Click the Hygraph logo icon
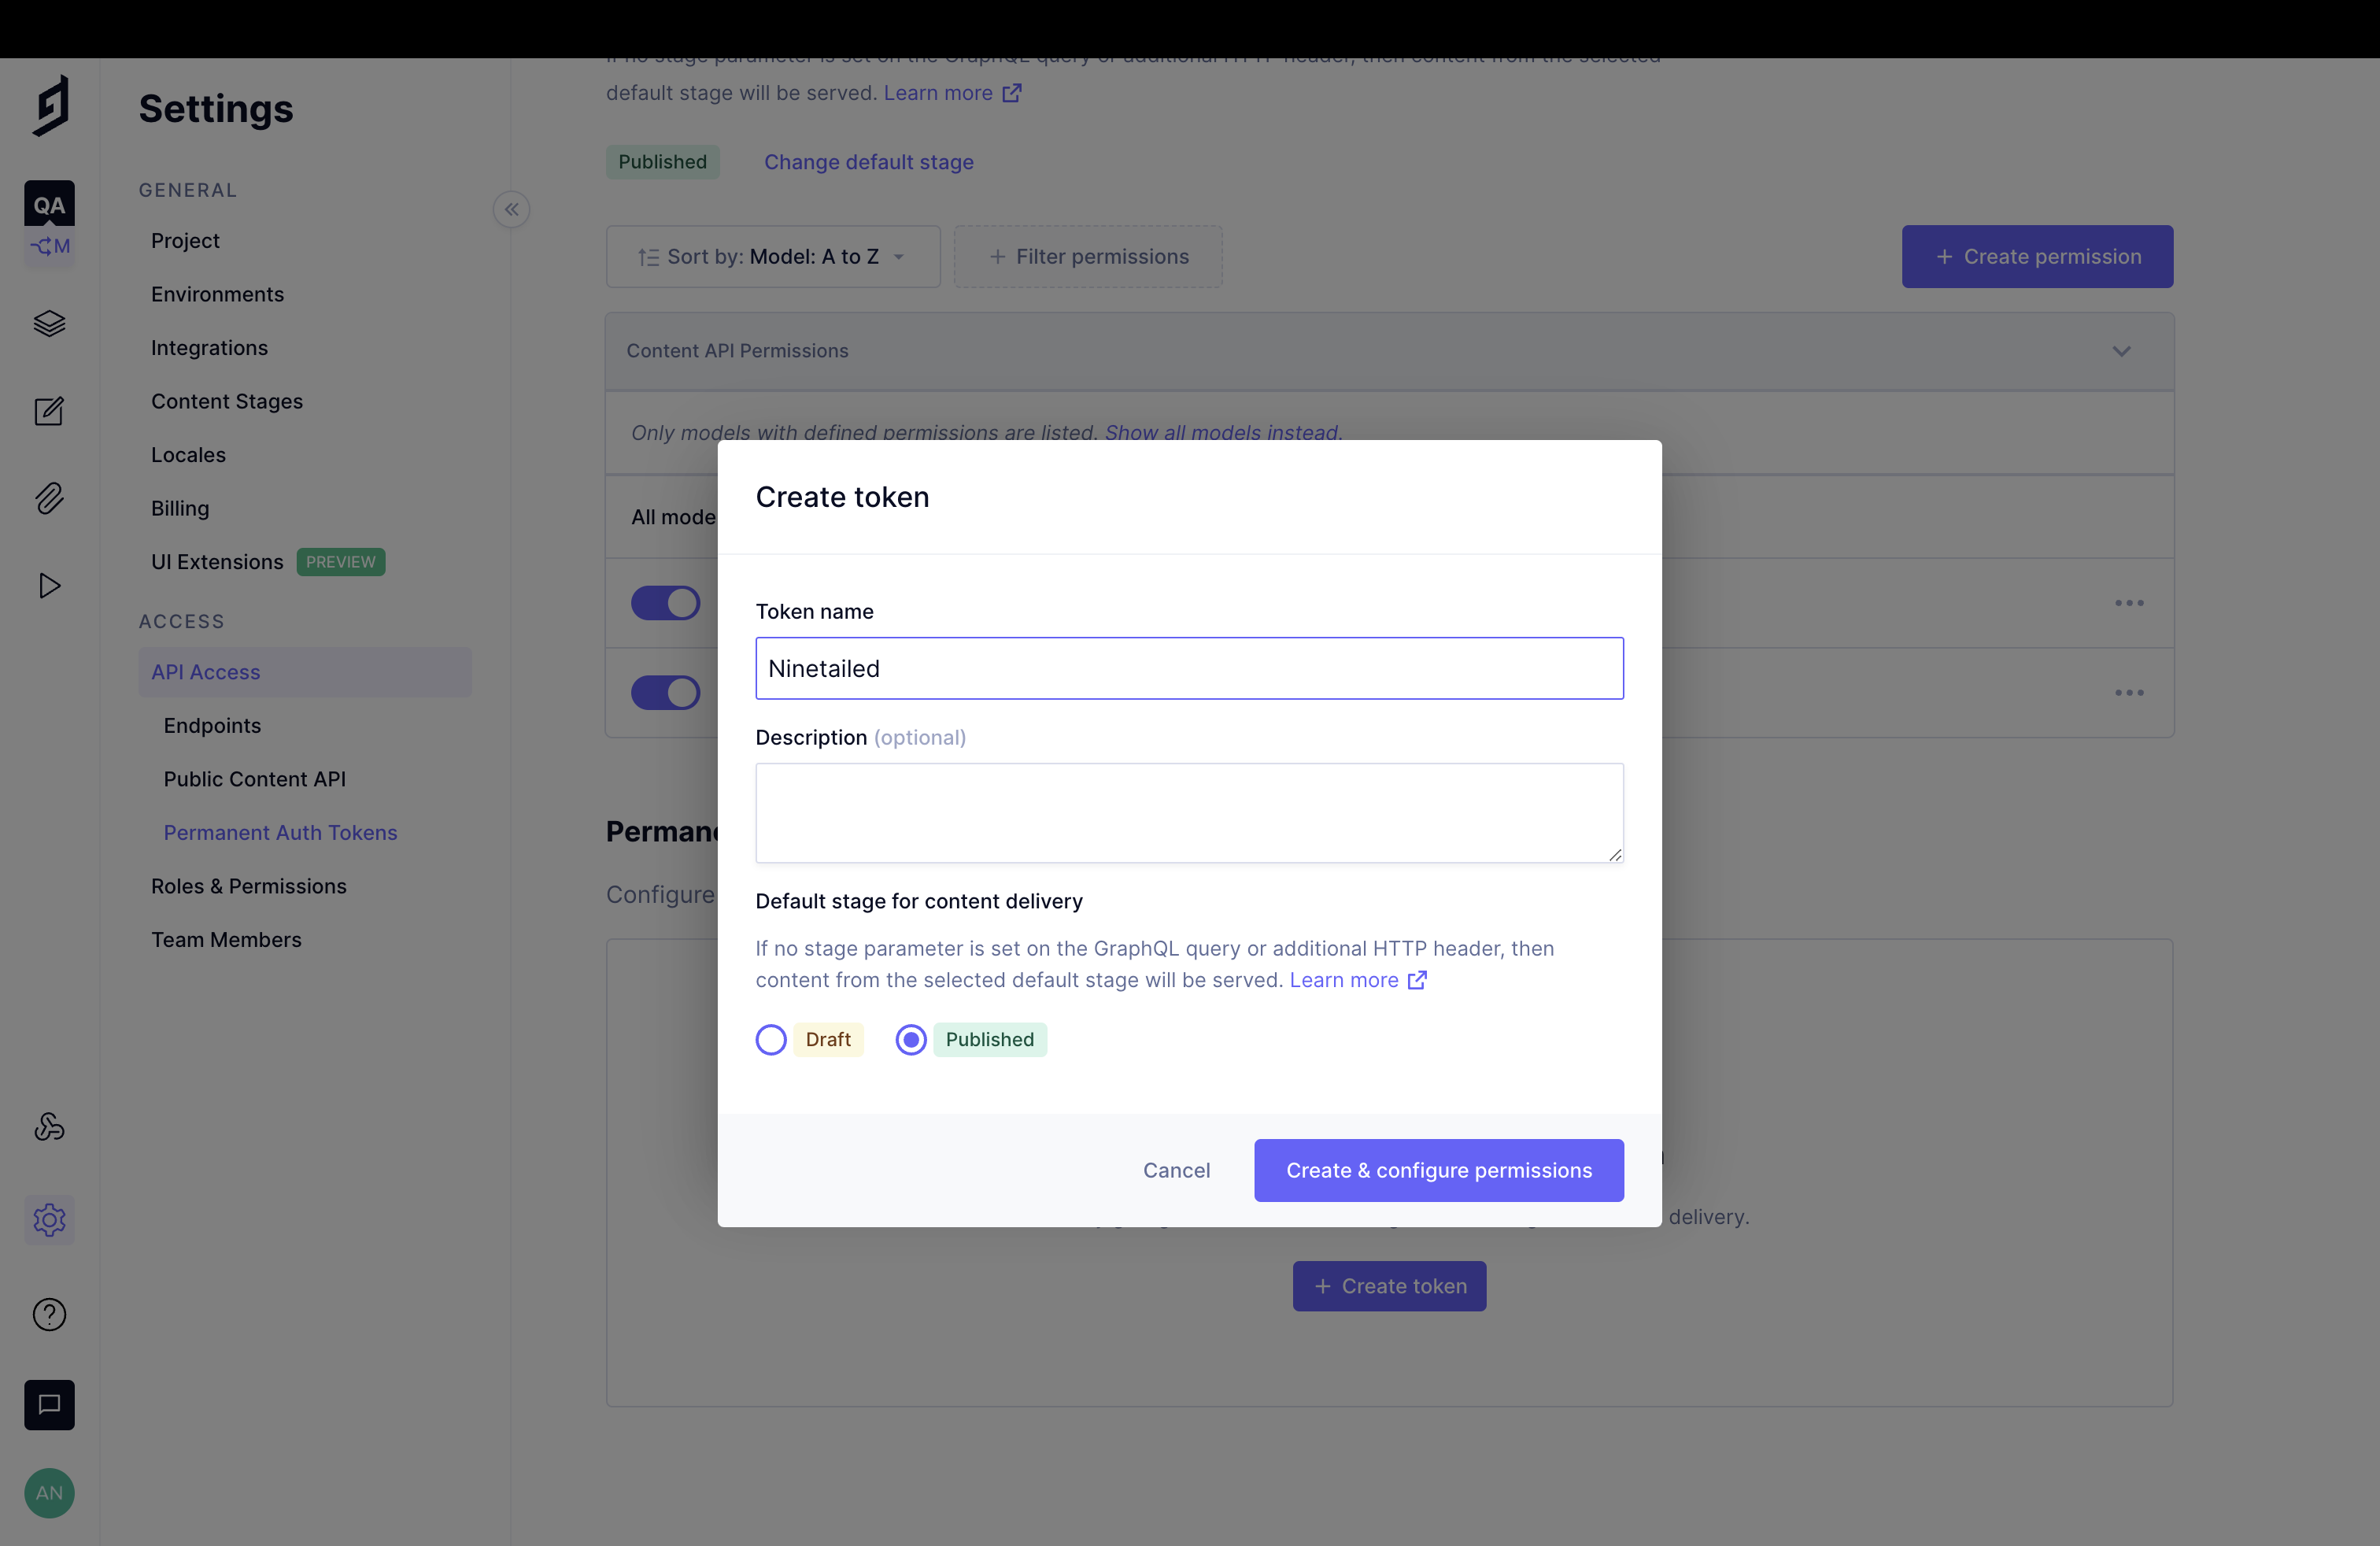2380x1546 pixels. coord(50,106)
